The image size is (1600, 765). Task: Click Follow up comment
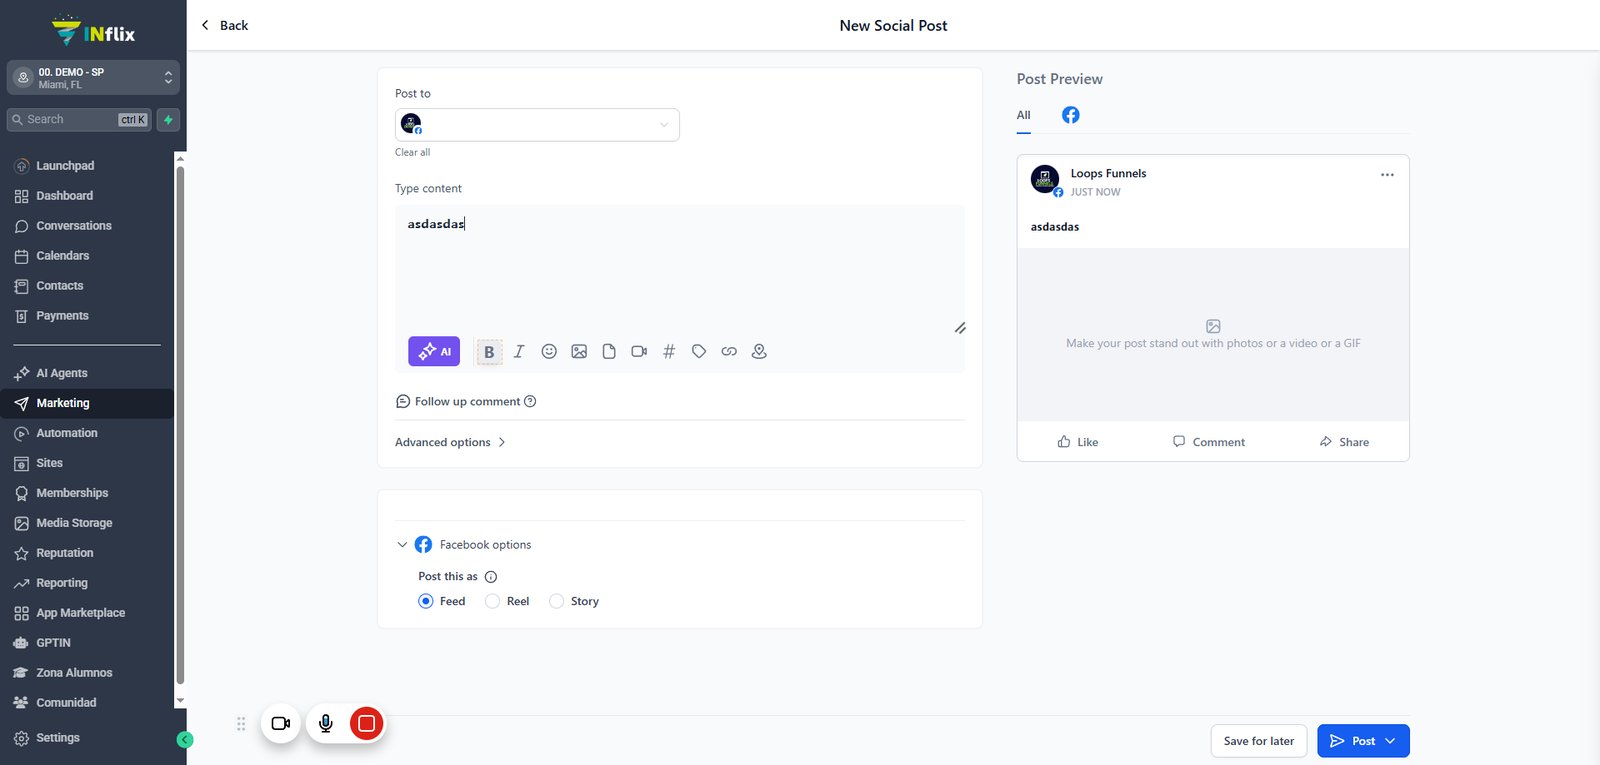(x=467, y=402)
